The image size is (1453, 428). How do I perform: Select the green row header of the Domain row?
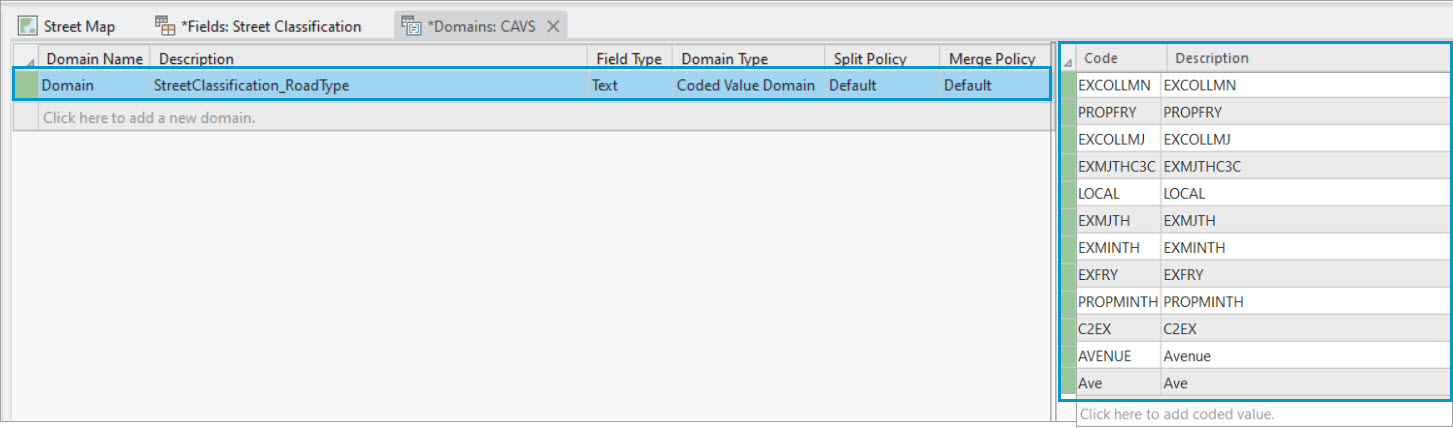24,86
